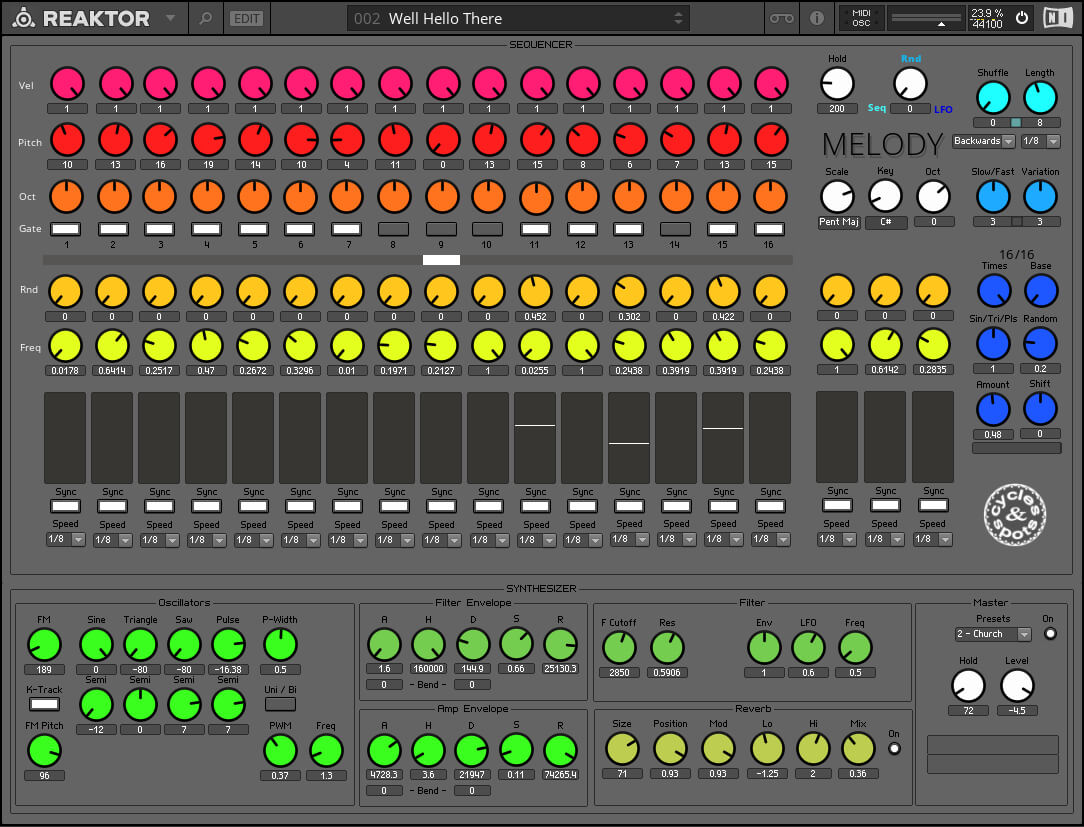Click the Res filter knob
The height and width of the screenshot is (827, 1084).
667,648
